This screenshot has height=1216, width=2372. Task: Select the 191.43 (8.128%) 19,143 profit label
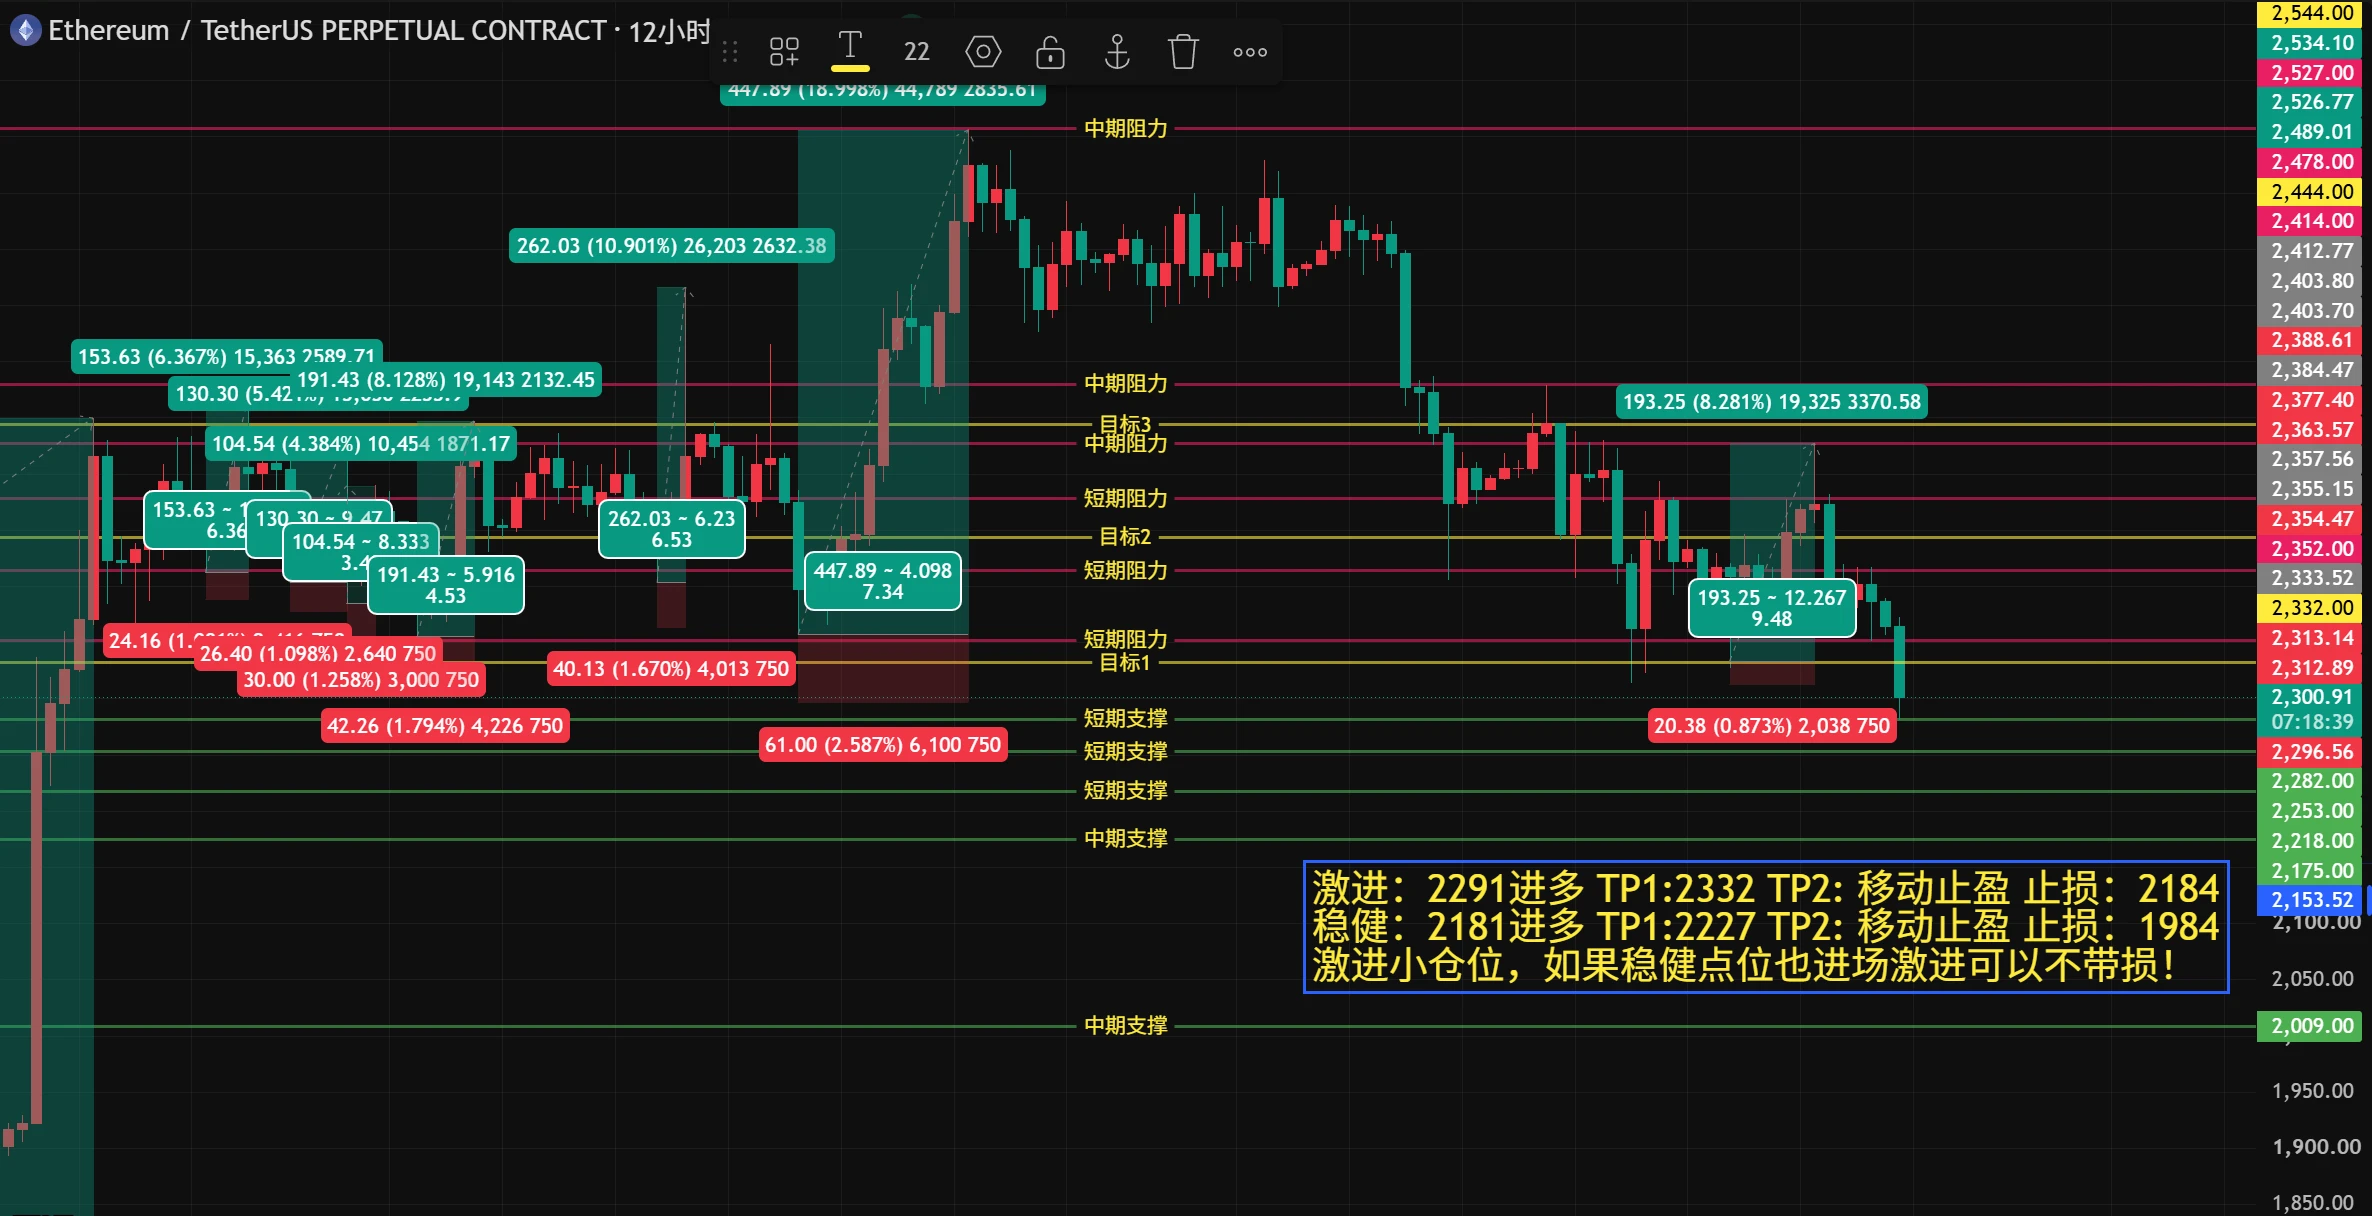tap(446, 380)
